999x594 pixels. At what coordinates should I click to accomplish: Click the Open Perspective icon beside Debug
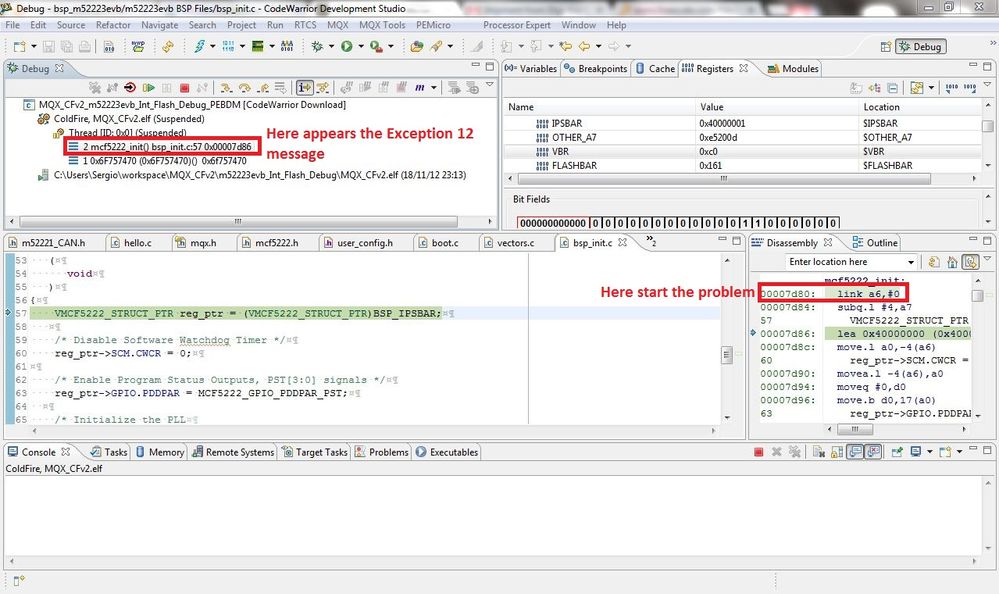click(885, 47)
